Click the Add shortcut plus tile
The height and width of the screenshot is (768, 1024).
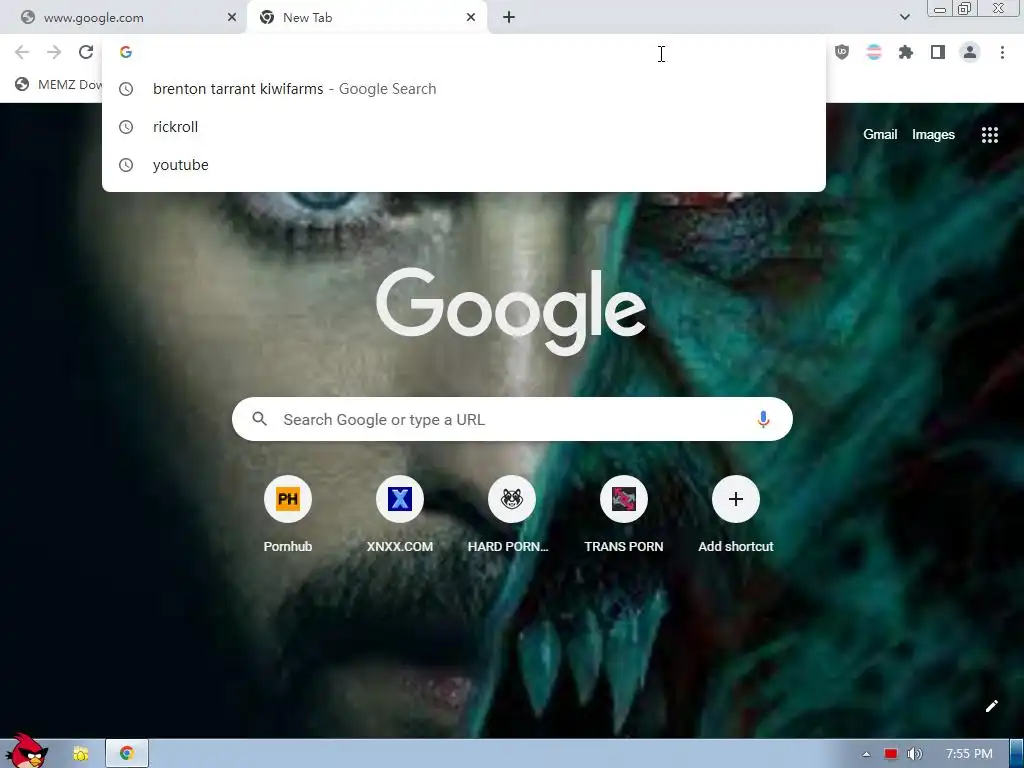click(x=735, y=515)
